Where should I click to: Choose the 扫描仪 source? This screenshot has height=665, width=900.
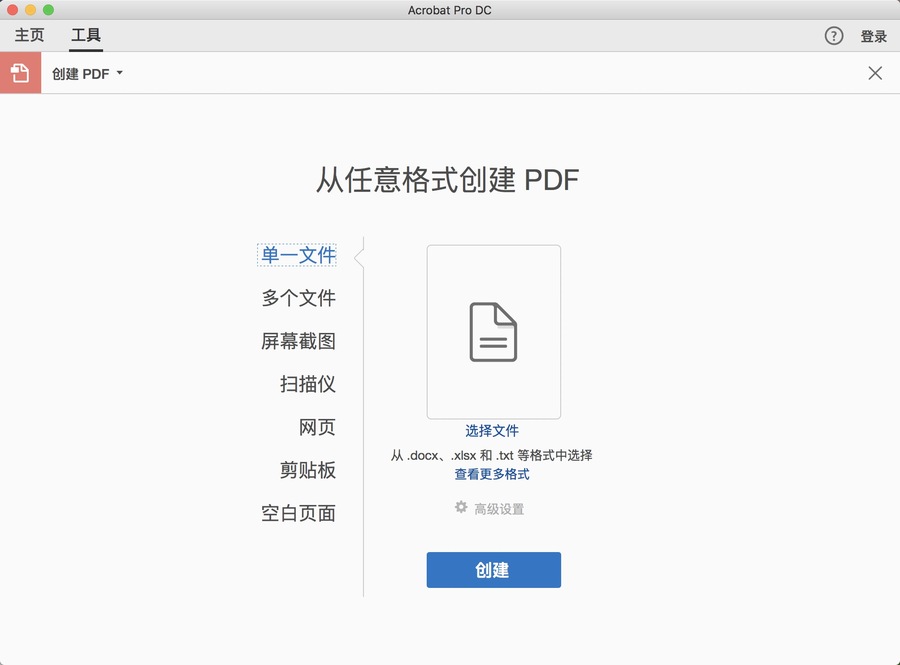pyautogui.click(x=308, y=384)
